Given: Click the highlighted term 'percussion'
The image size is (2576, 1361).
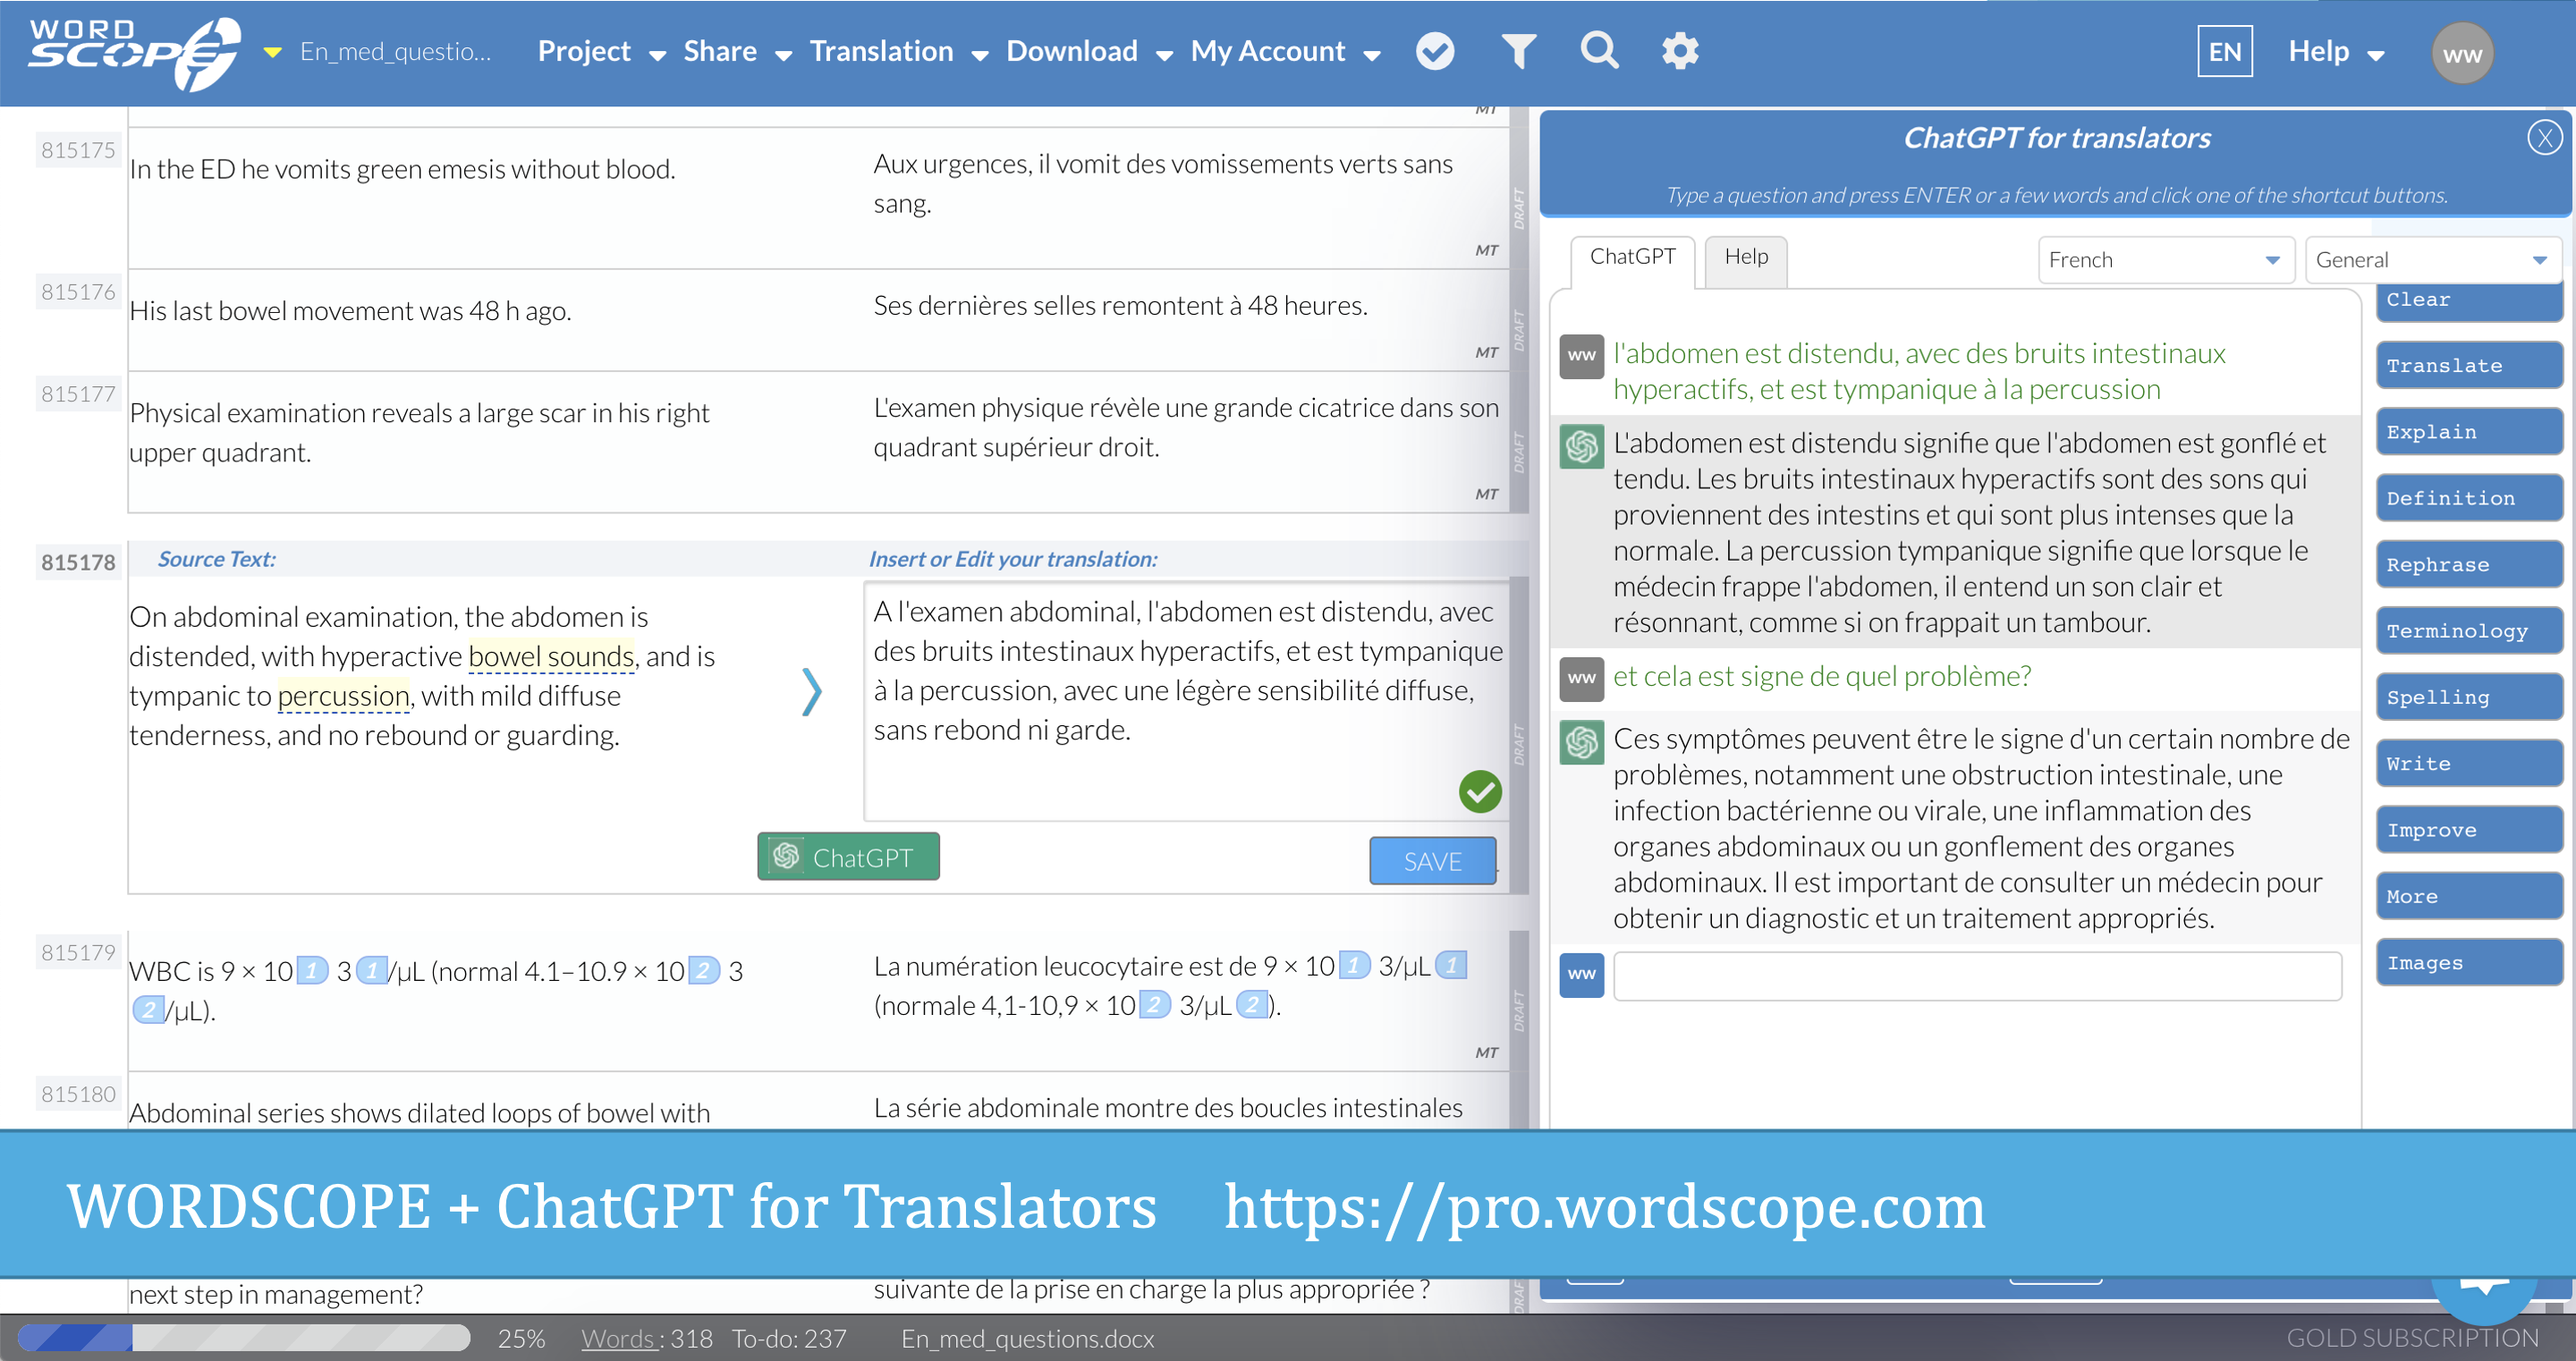Looking at the screenshot, I should click(x=343, y=696).
